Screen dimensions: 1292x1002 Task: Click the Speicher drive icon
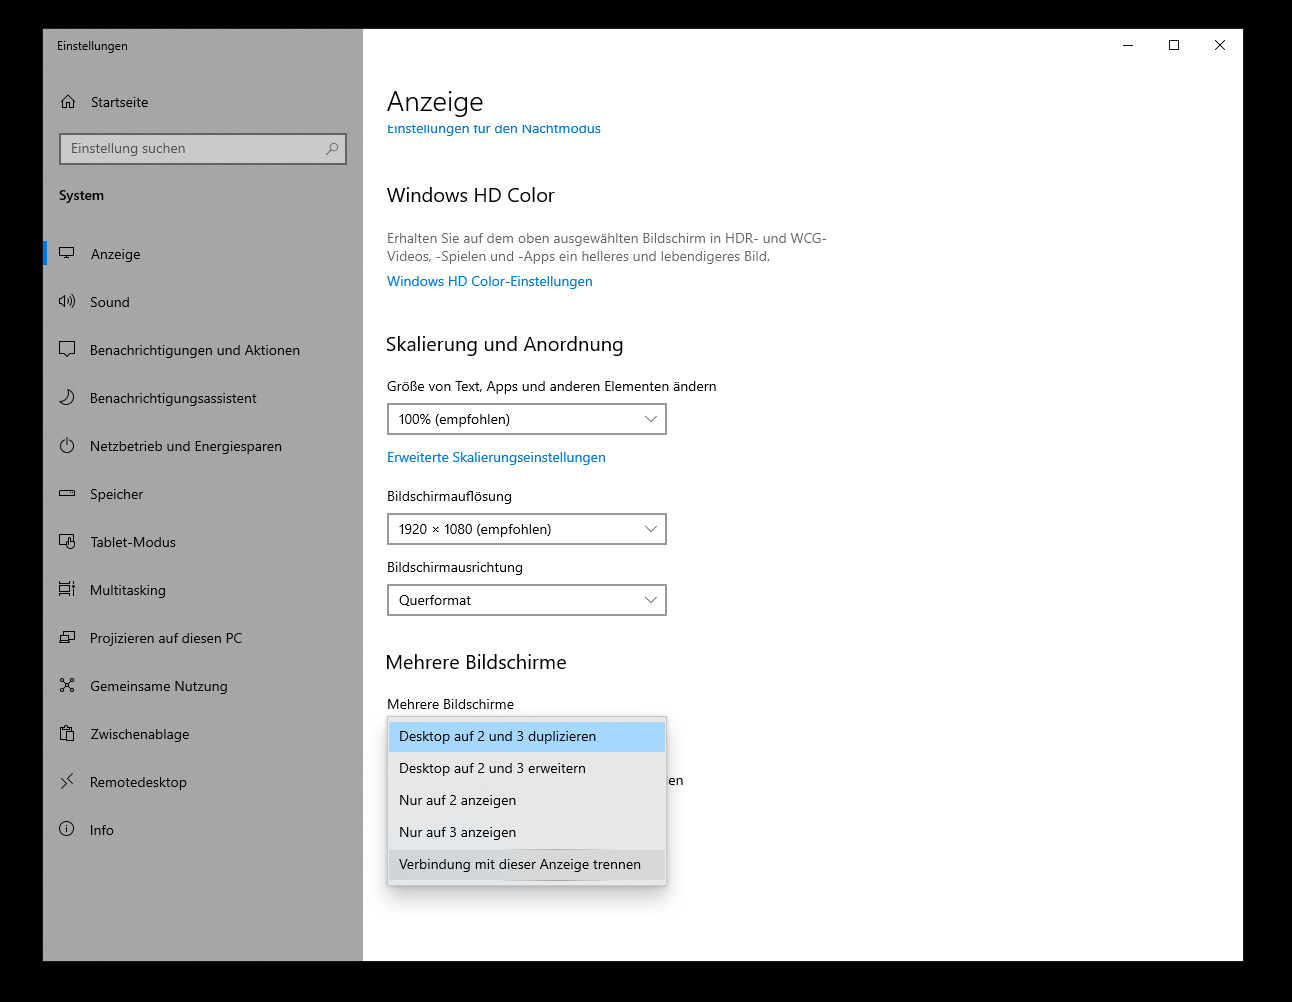click(67, 493)
